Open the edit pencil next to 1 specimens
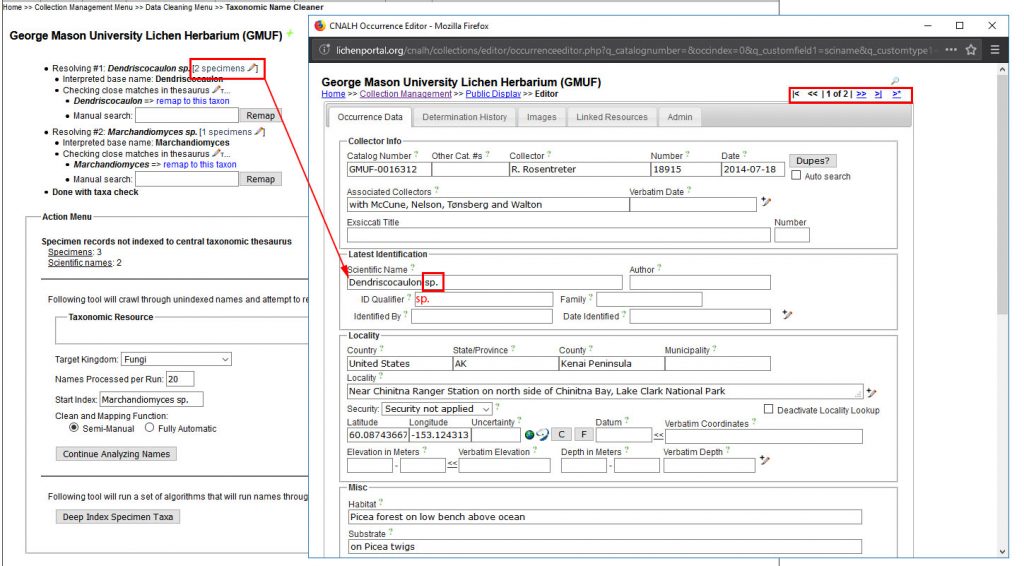The image size is (1024, 566). (x=259, y=131)
